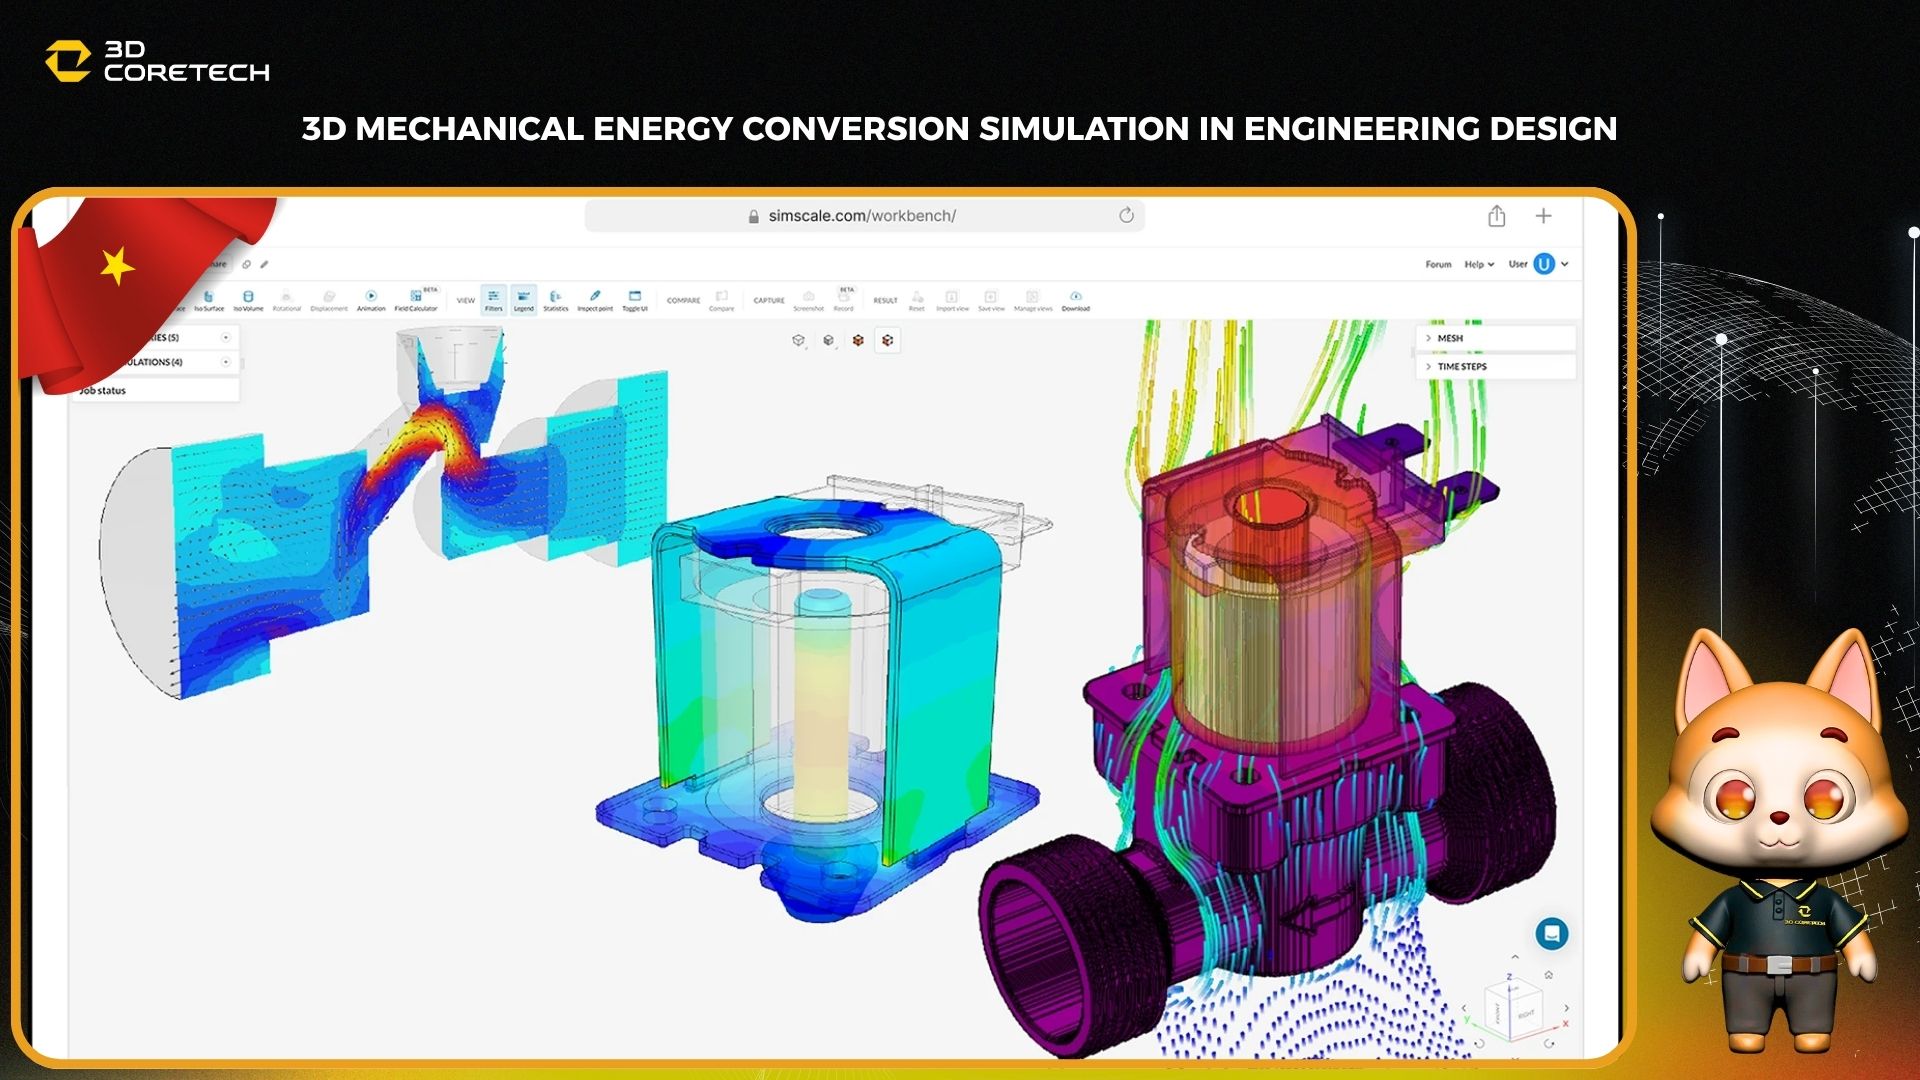Download the simulation results
This screenshot has width=1920, height=1080.
1076,300
